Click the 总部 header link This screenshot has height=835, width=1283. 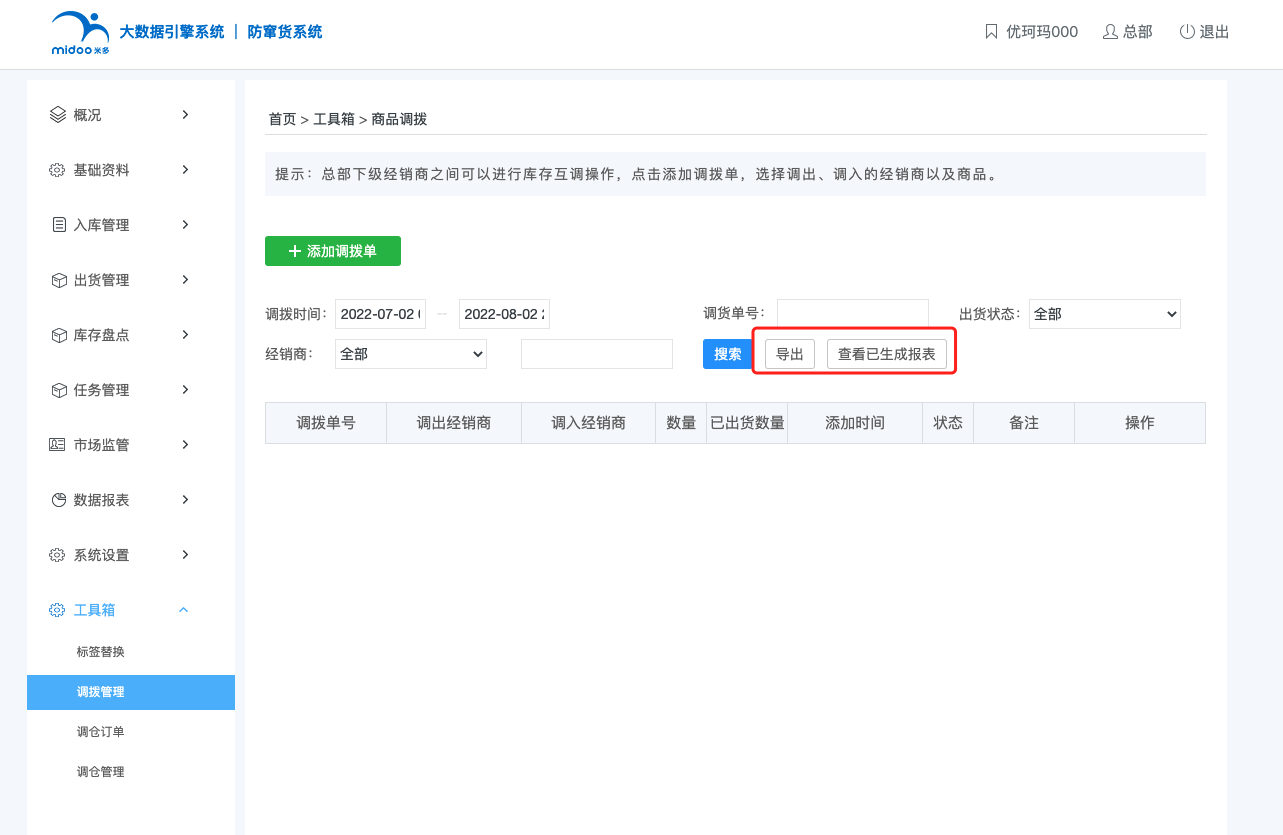pos(1138,32)
